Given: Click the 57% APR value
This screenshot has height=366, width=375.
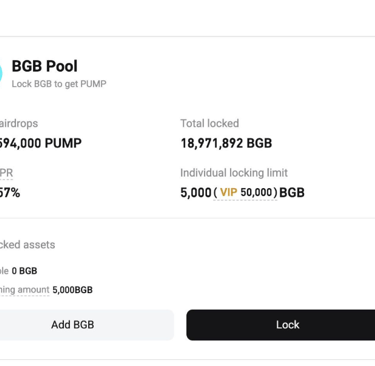Looking at the screenshot, I should pyautogui.click(x=10, y=193).
